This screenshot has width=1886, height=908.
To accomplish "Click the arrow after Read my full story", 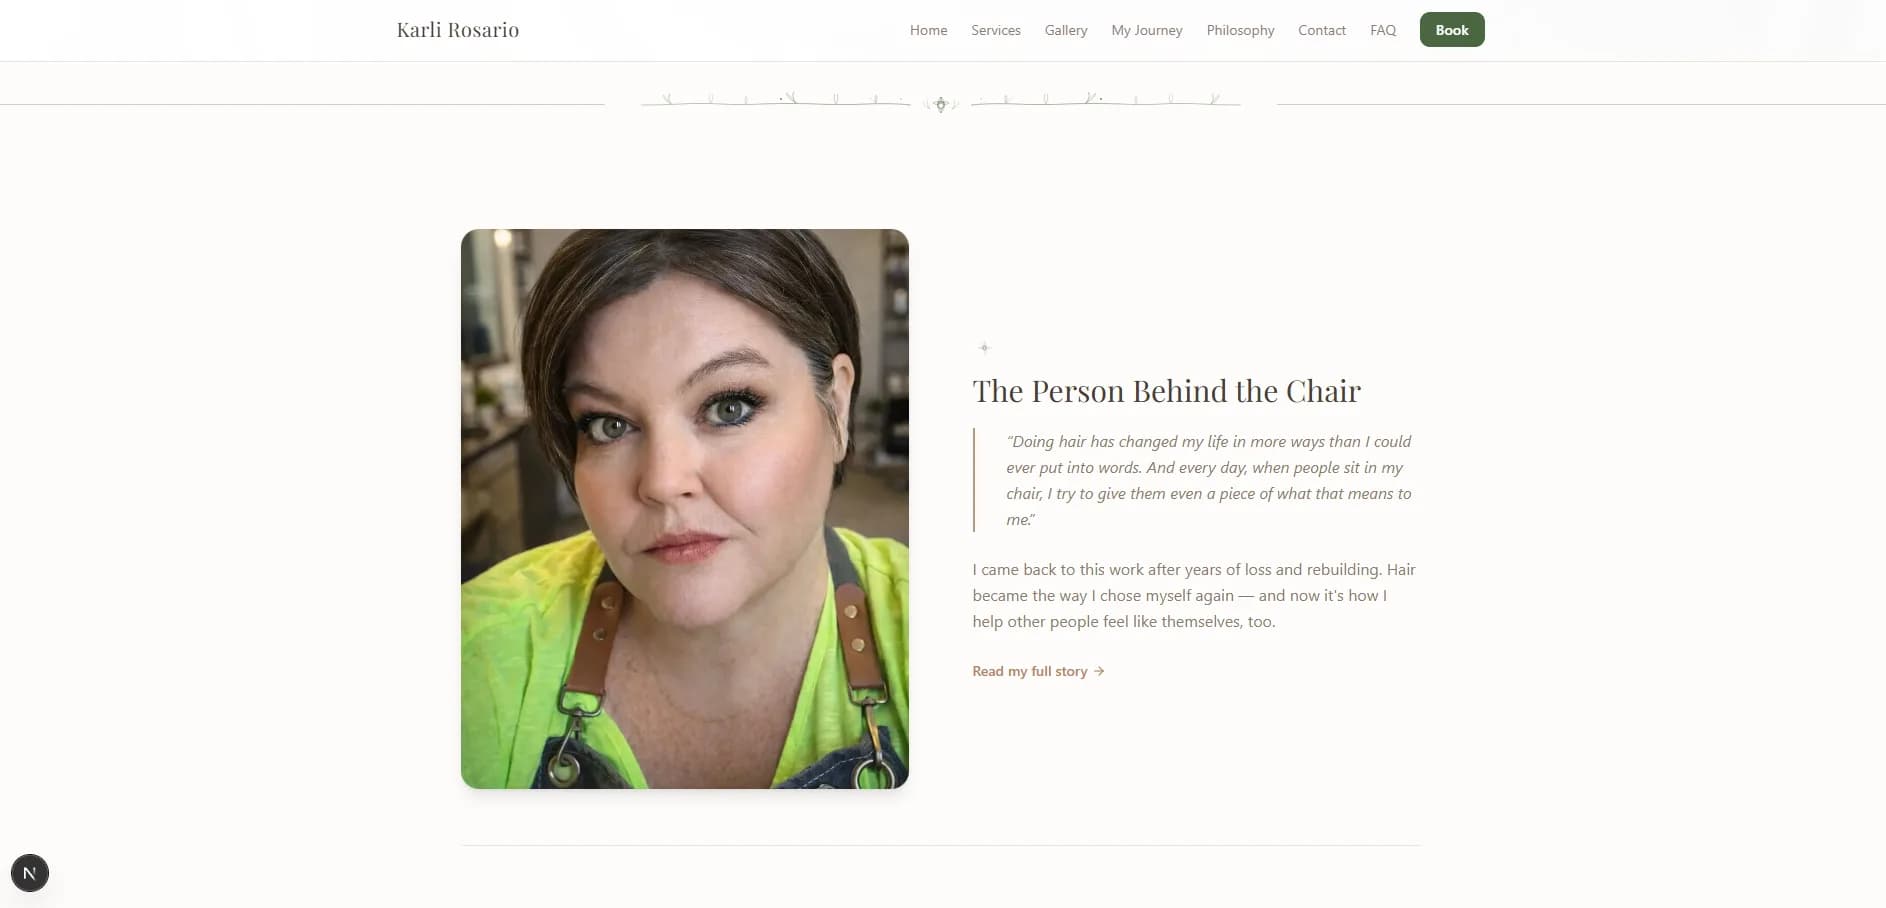I will pos(1099,671).
